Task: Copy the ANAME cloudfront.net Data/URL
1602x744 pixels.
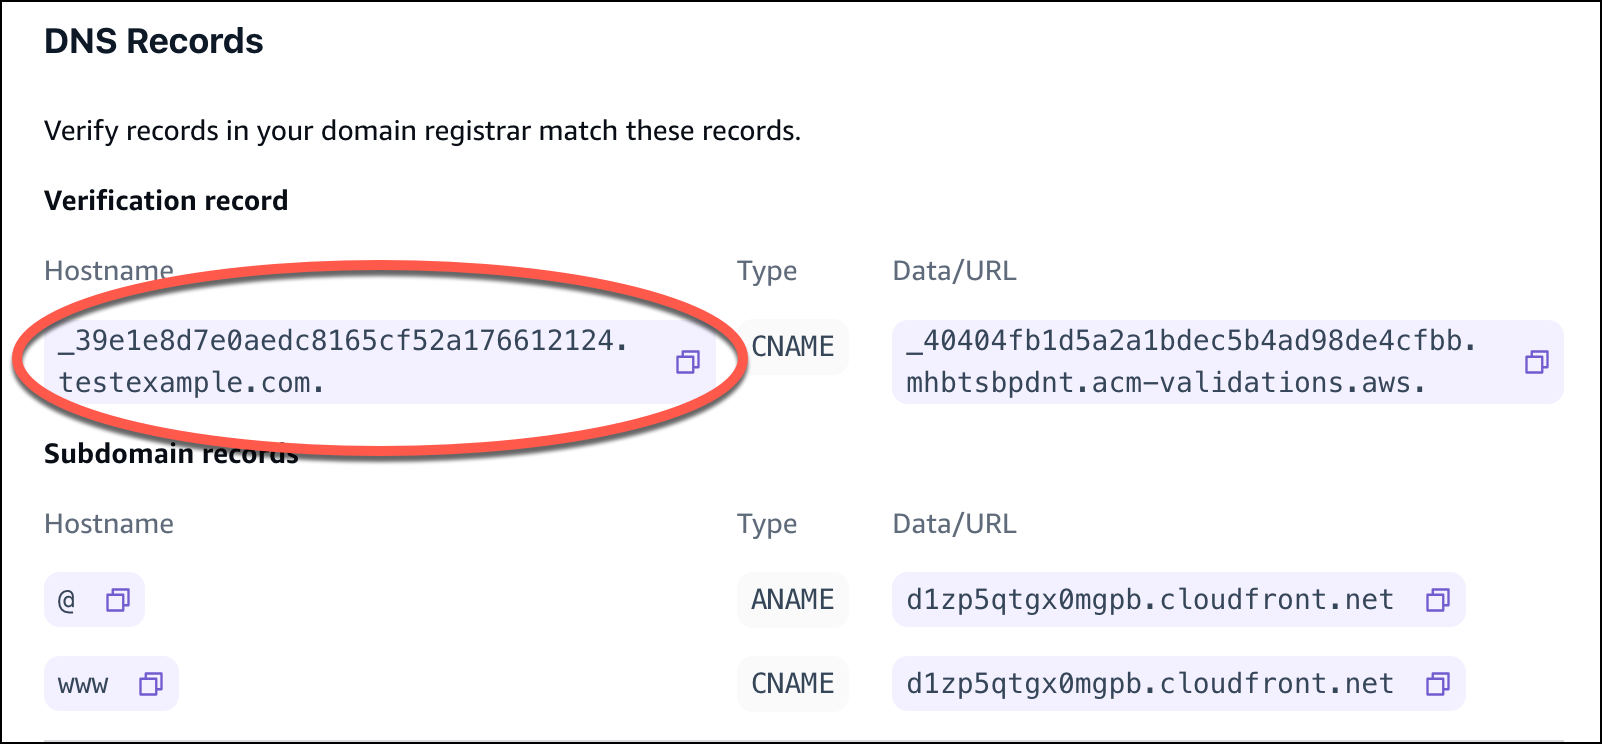Action: (1437, 600)
